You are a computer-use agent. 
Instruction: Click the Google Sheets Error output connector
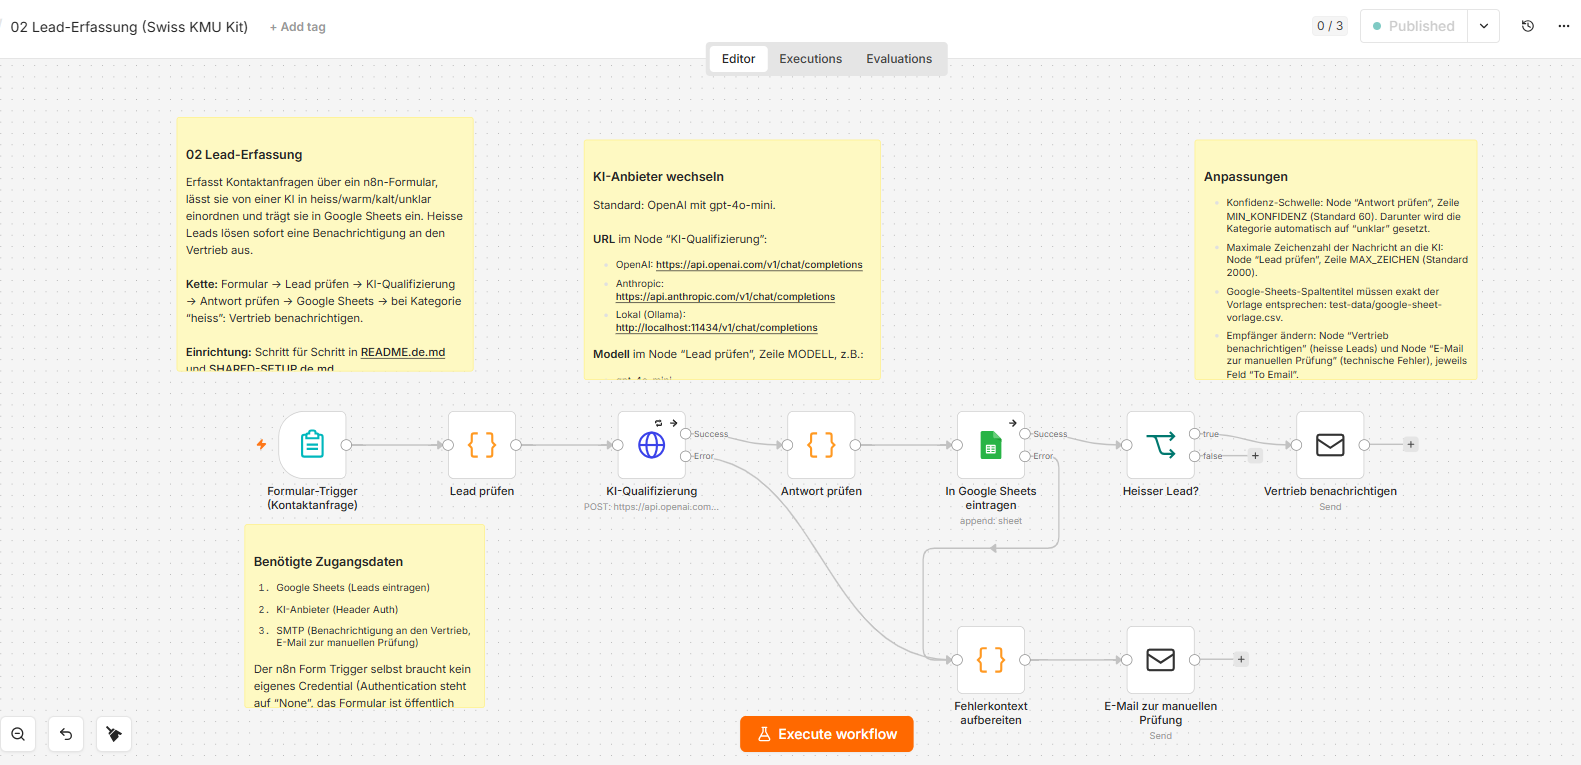(x=1025, y=456)
